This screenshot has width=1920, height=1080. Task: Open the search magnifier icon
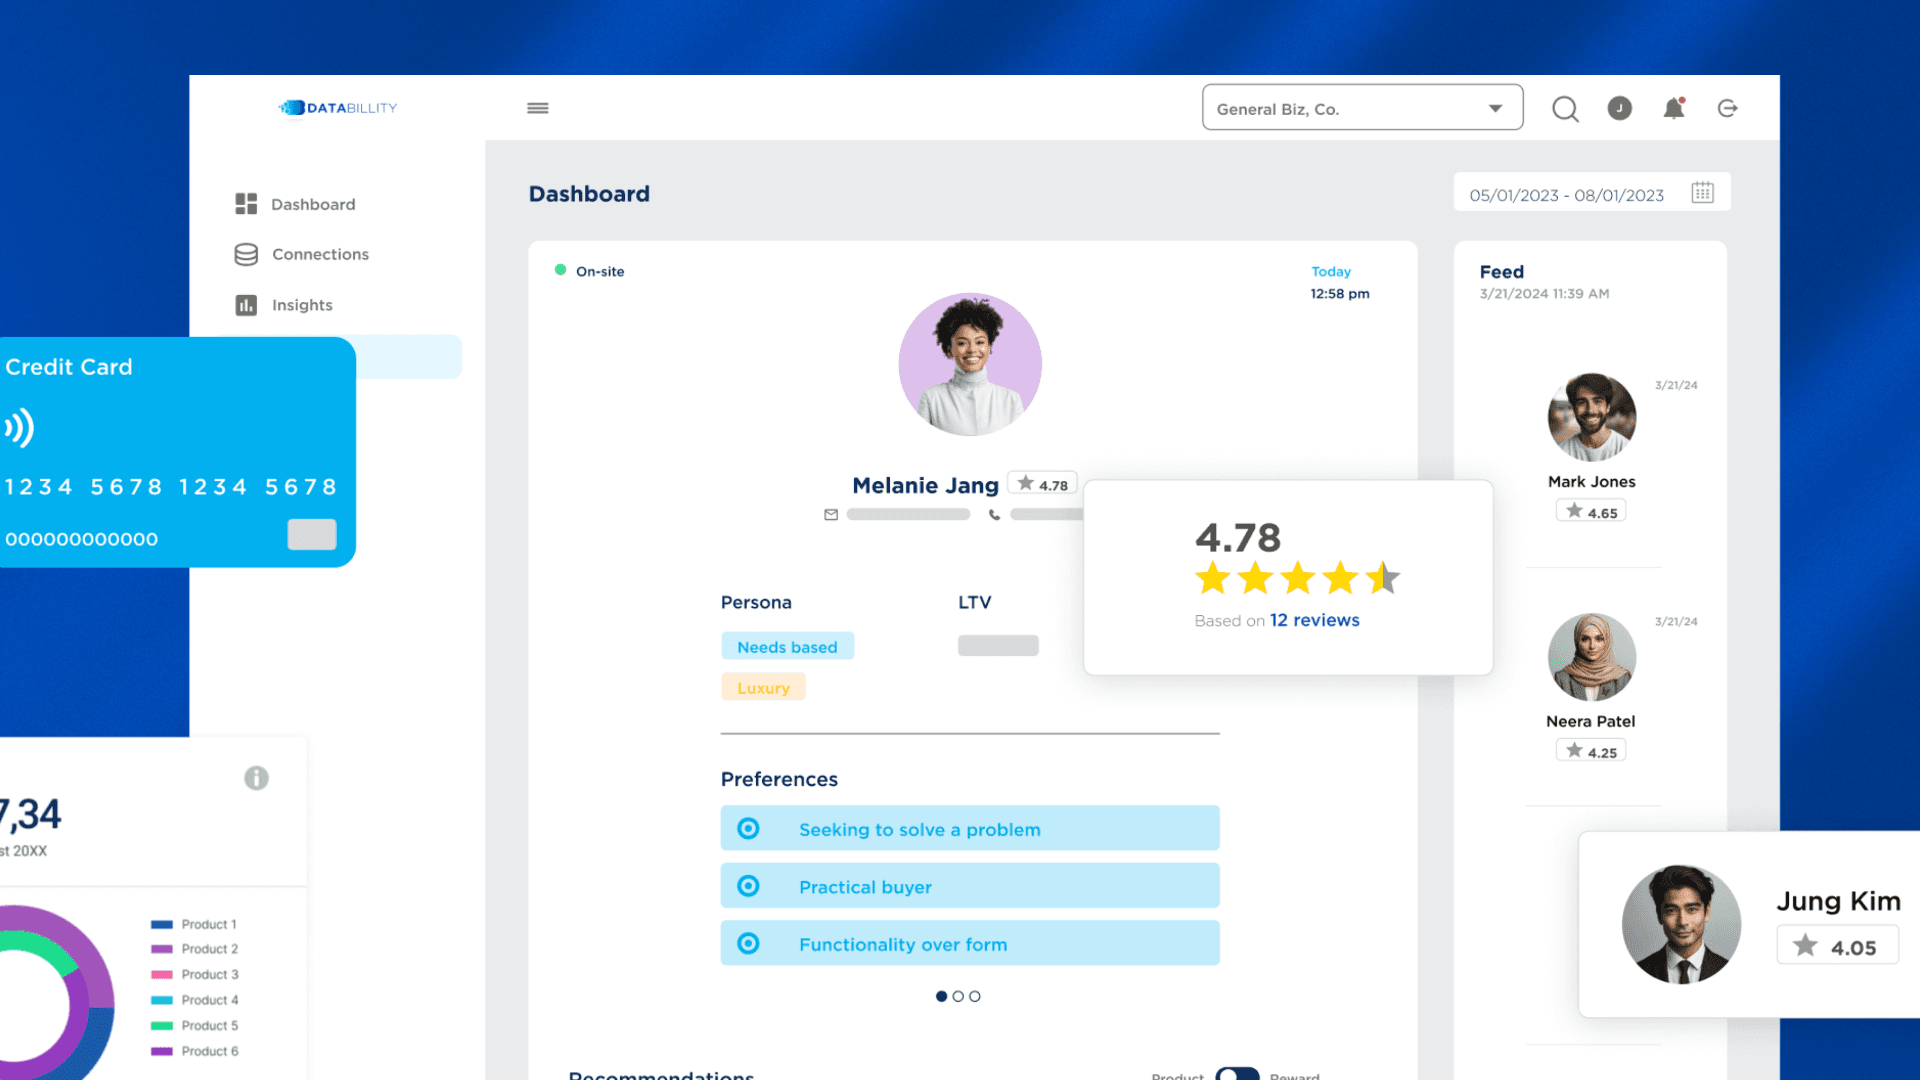pos(1565,109)
